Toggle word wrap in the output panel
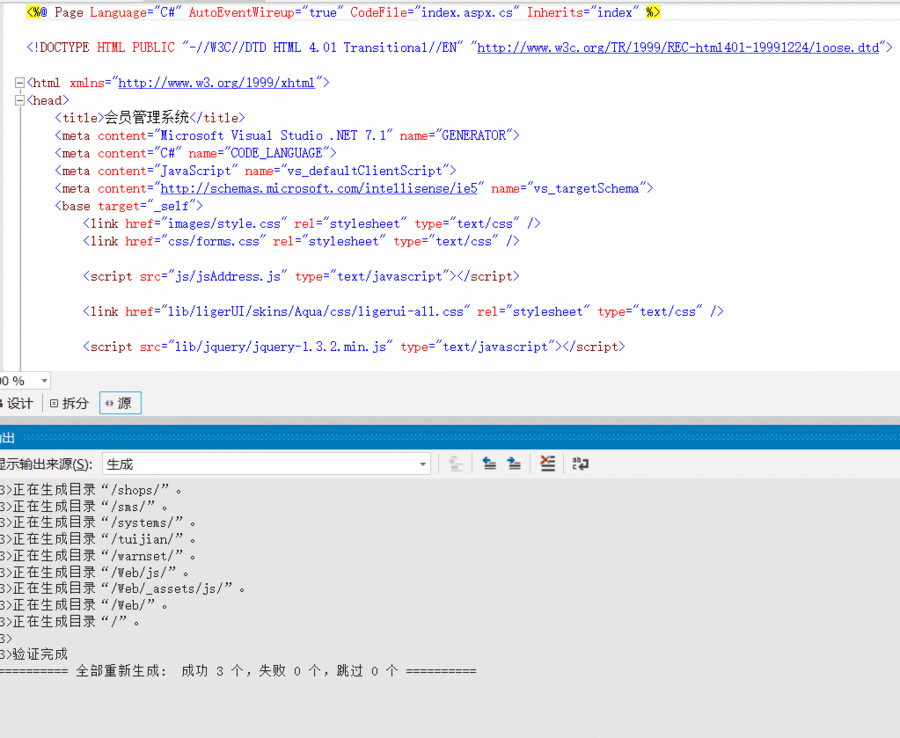900x738 pixels. (x=580, y=464)
